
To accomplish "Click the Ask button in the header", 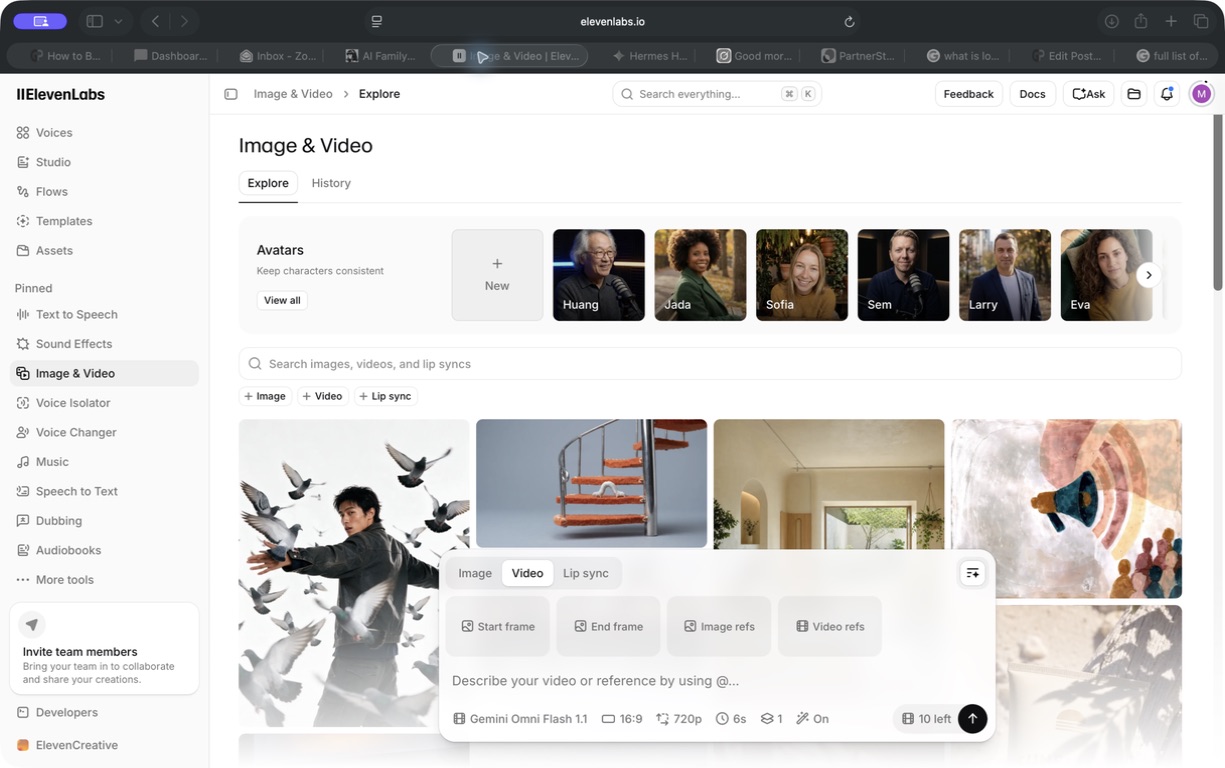I will [1088, 94].
